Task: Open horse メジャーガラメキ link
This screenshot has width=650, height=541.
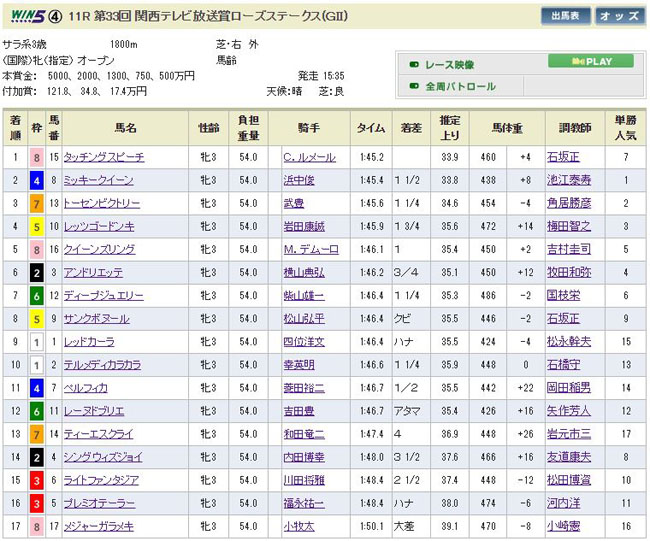Action: coord(98,526)
